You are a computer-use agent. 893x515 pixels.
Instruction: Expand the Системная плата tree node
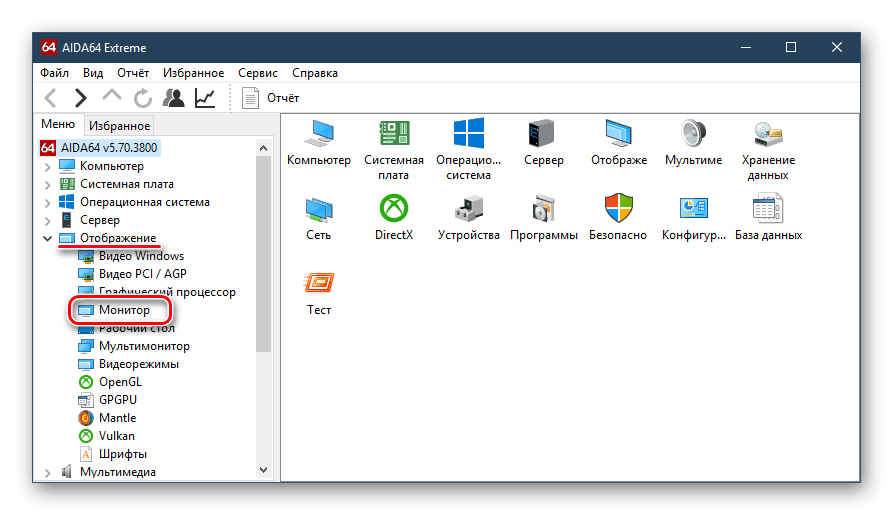click(47, 185)
